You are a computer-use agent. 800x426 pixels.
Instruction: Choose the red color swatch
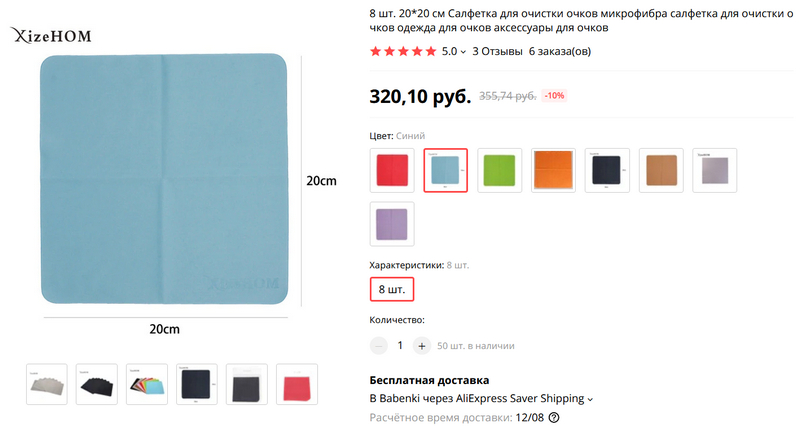[391, 170]
